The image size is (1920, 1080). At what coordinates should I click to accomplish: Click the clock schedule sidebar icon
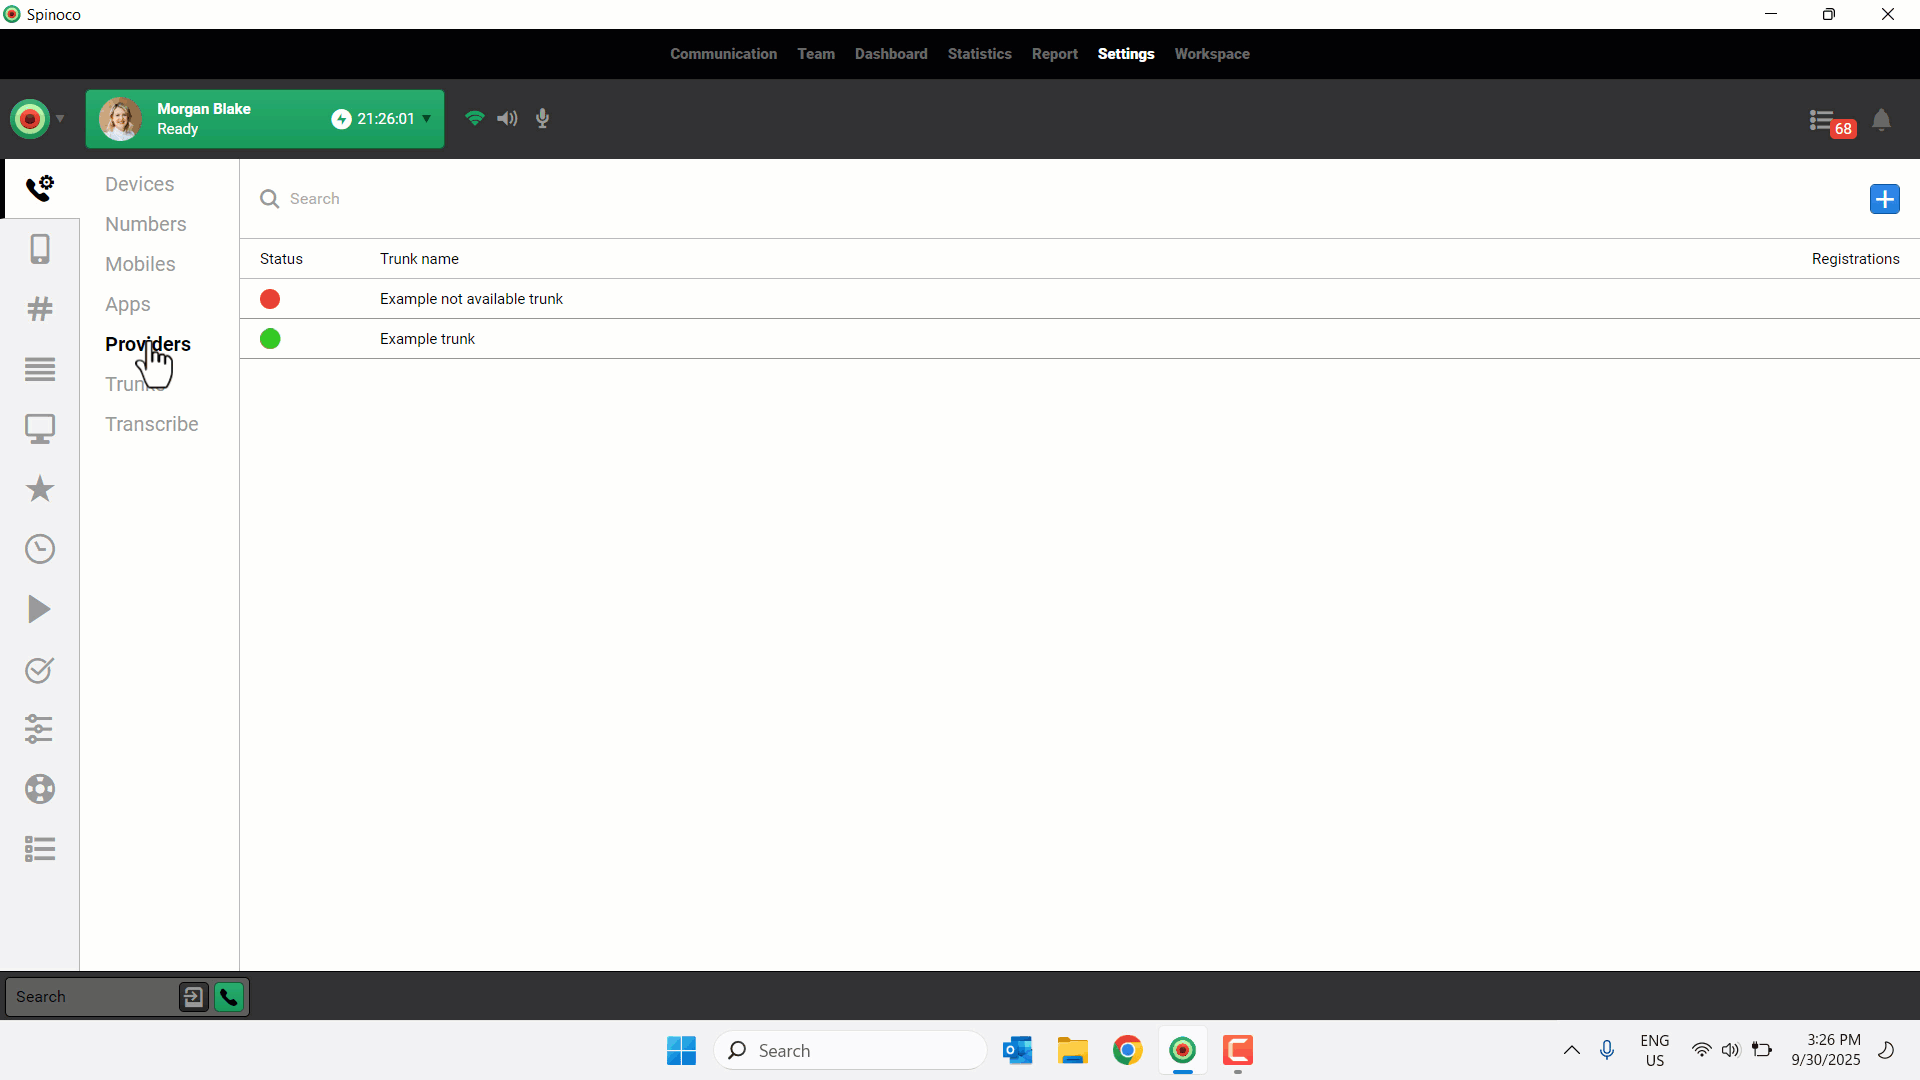click(x=40, y=549)
